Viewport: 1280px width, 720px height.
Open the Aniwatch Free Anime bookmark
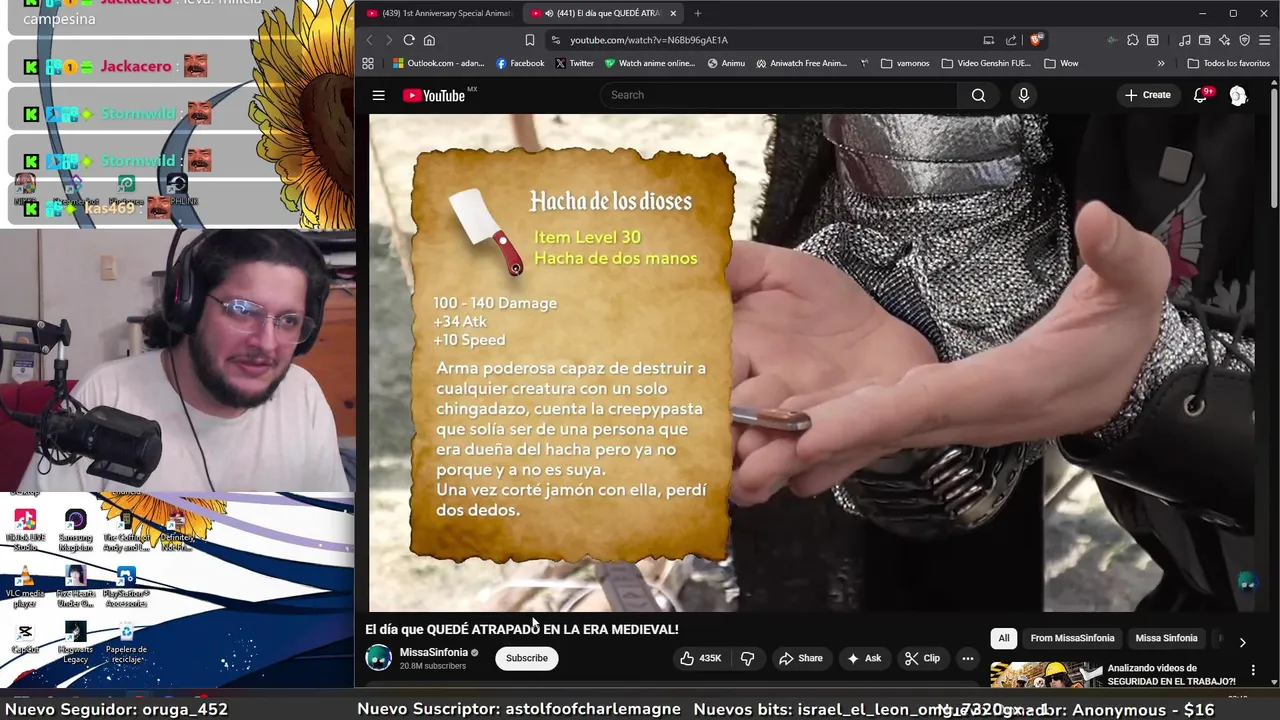coord(801,63)
